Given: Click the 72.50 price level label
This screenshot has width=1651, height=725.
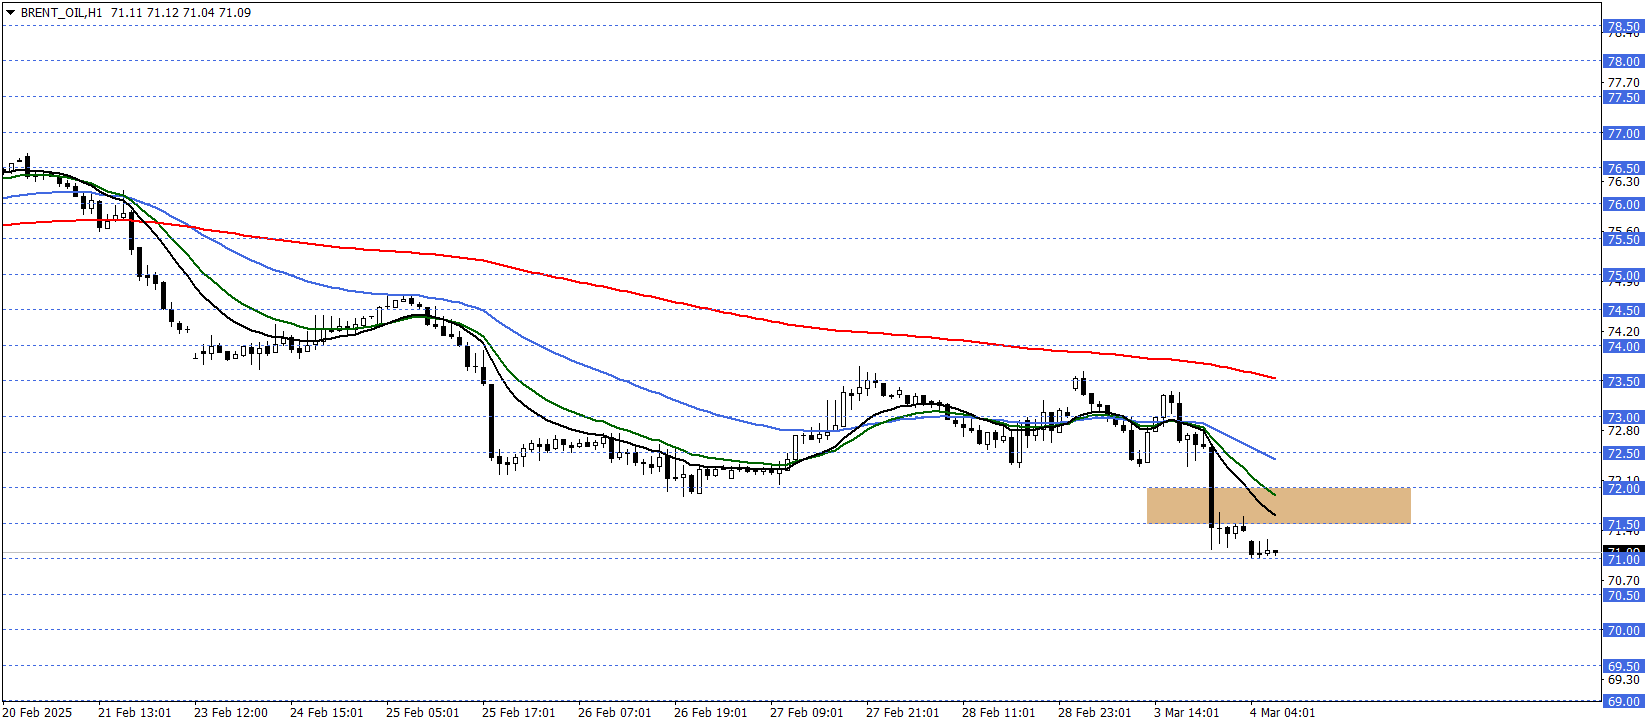Looking at the screenshot, I should (1623, 454).
